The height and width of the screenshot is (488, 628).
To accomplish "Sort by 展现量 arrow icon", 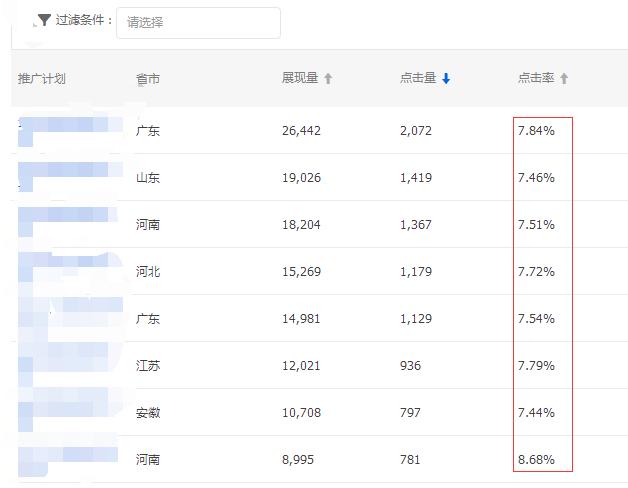I will click(x=328, y=79).
